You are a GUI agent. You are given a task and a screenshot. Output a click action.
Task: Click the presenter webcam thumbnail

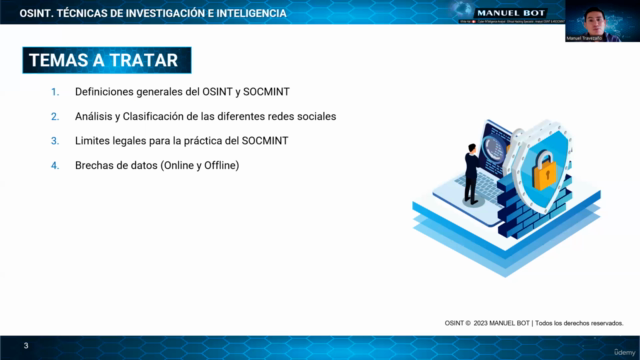pyautogui.click(x=602, y=21)
